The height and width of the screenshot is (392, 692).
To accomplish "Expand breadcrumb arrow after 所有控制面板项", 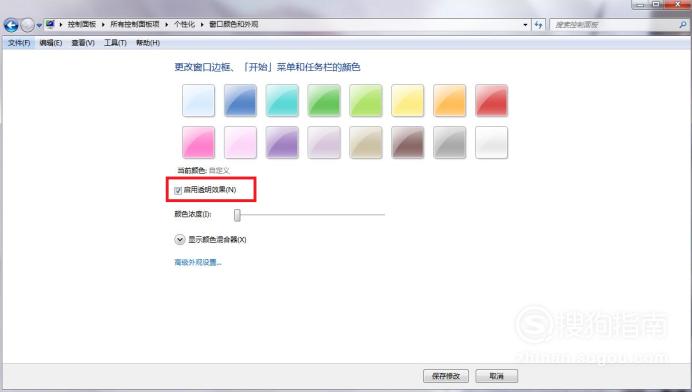I will point(167,24).
